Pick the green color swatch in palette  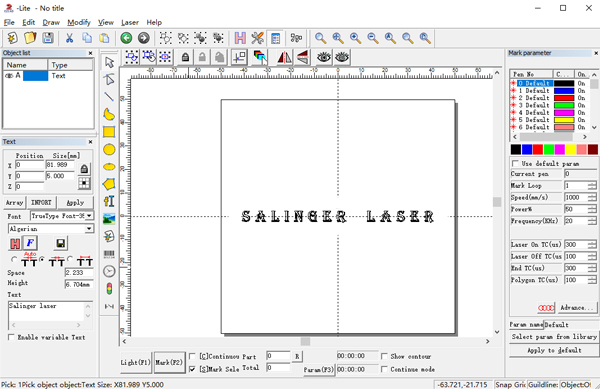[x=549, y=150]
